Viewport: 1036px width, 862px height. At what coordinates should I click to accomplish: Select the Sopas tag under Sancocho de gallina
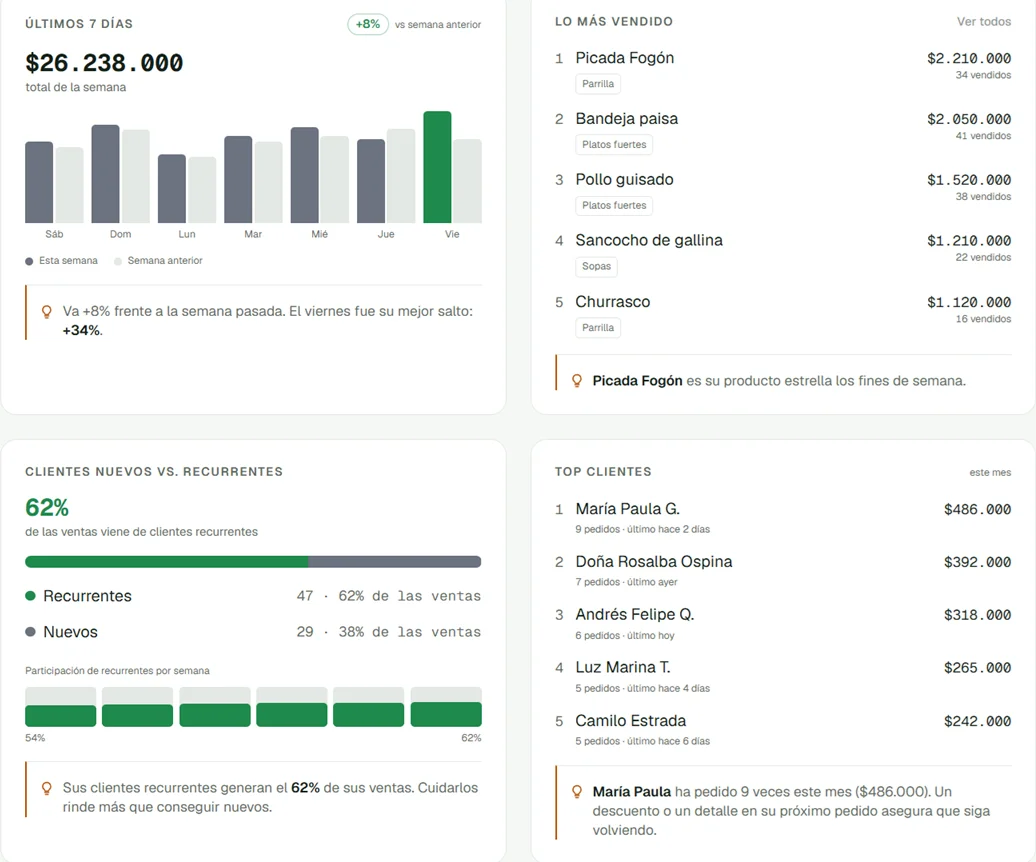point(596,266)
